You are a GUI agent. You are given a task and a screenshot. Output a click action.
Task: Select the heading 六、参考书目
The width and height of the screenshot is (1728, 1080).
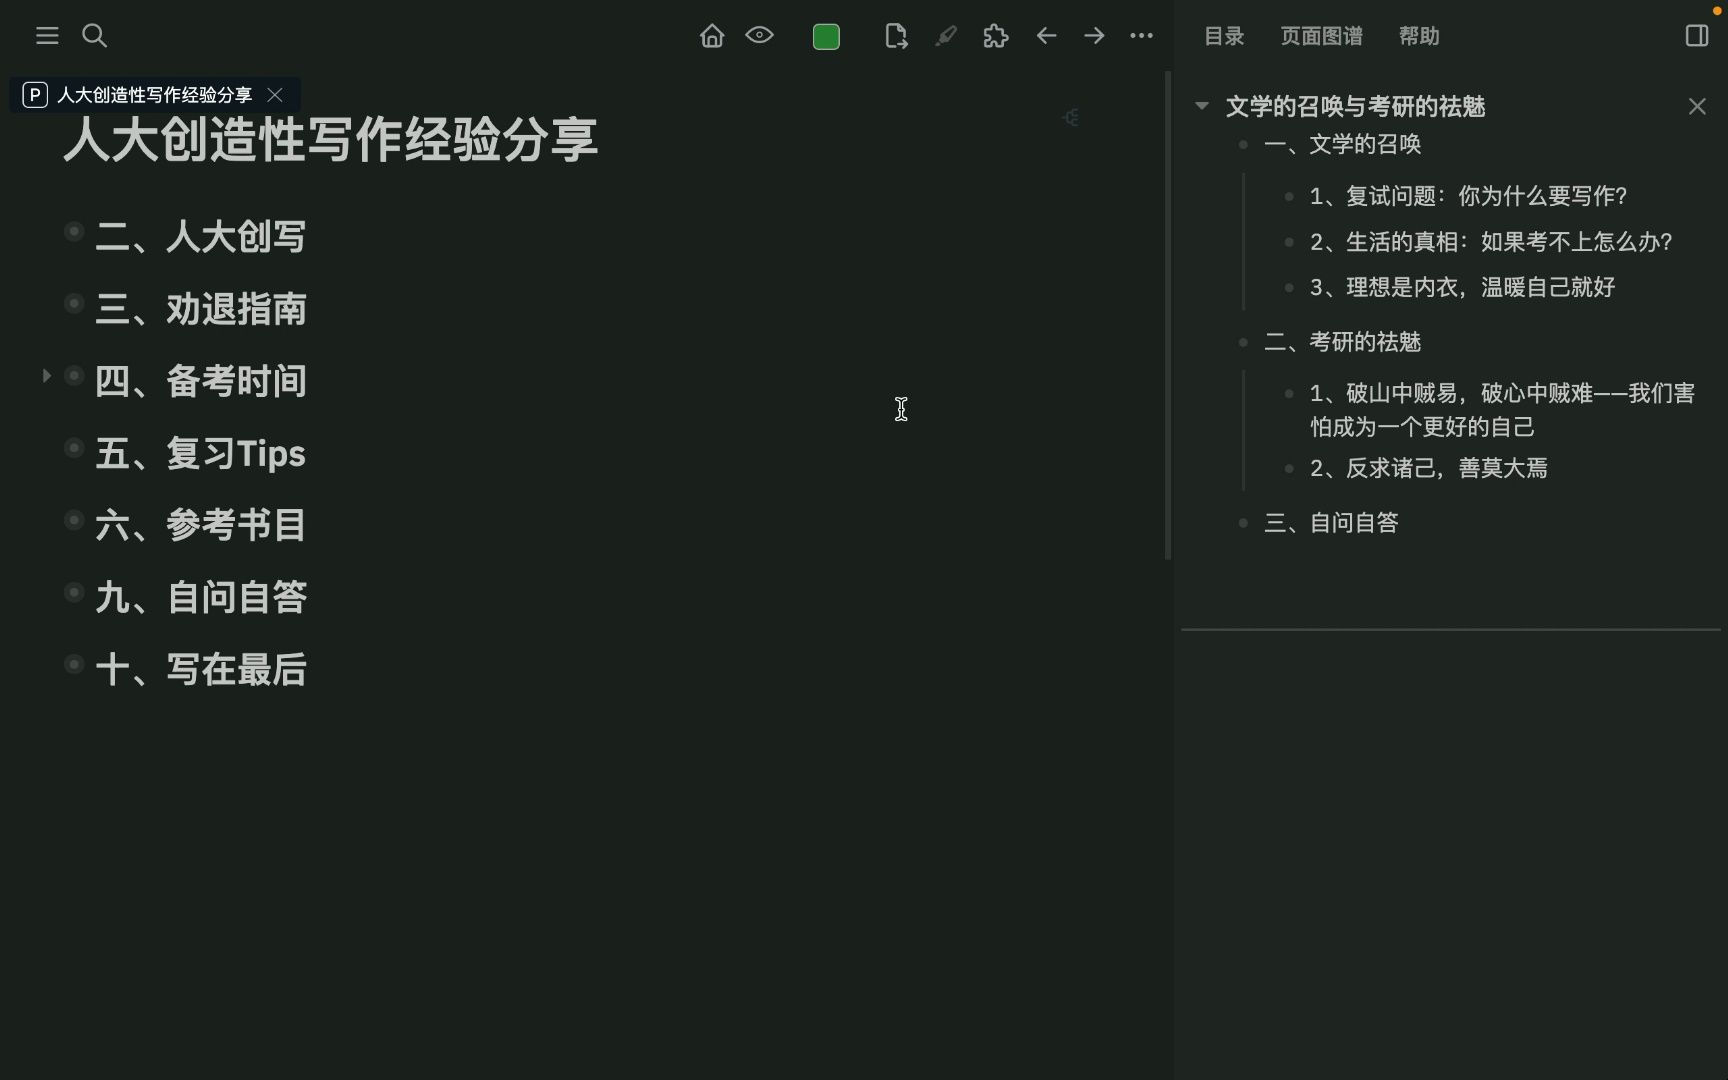[x=201, y=525]
